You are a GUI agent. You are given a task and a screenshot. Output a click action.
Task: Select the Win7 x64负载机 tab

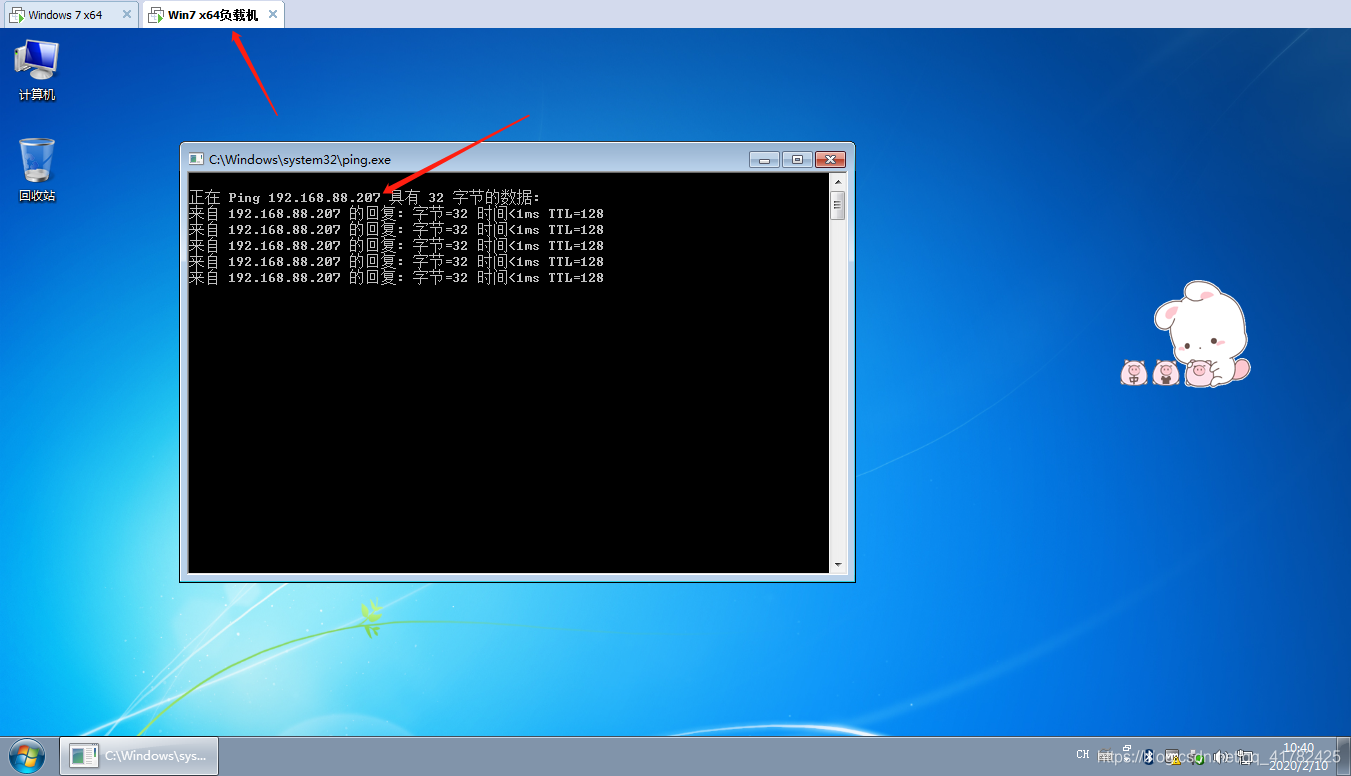tap(212, 15)
